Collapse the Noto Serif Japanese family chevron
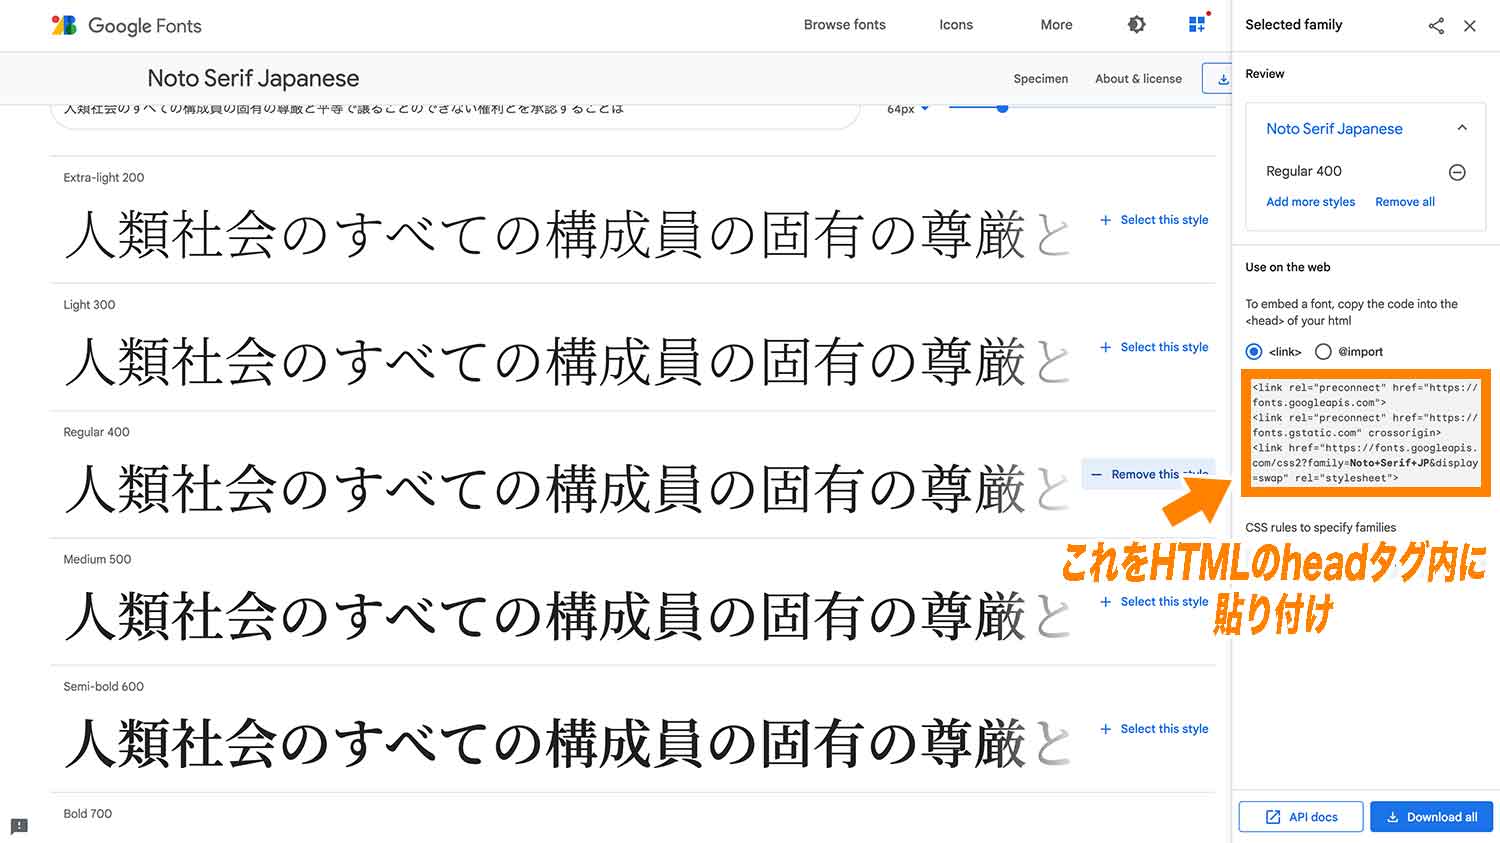The height and width of the screenshot is (843, 1500). pos(1462,128)
